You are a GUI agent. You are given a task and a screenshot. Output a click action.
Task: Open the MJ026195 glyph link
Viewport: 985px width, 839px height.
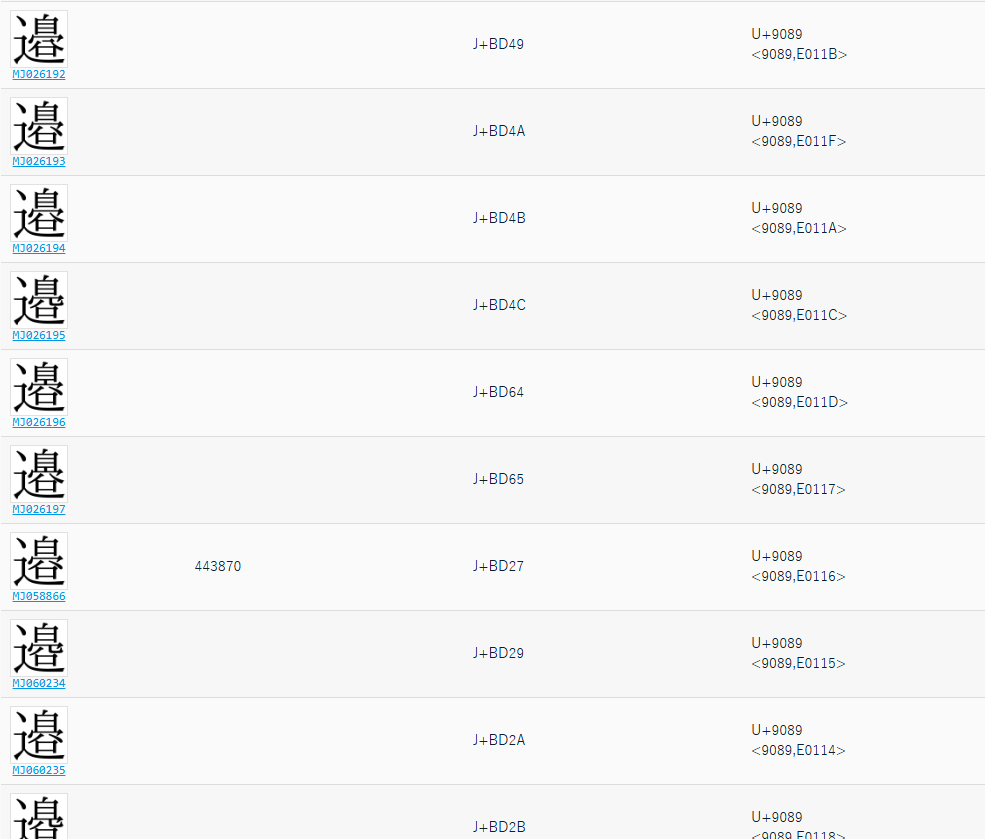click(39, 336)
